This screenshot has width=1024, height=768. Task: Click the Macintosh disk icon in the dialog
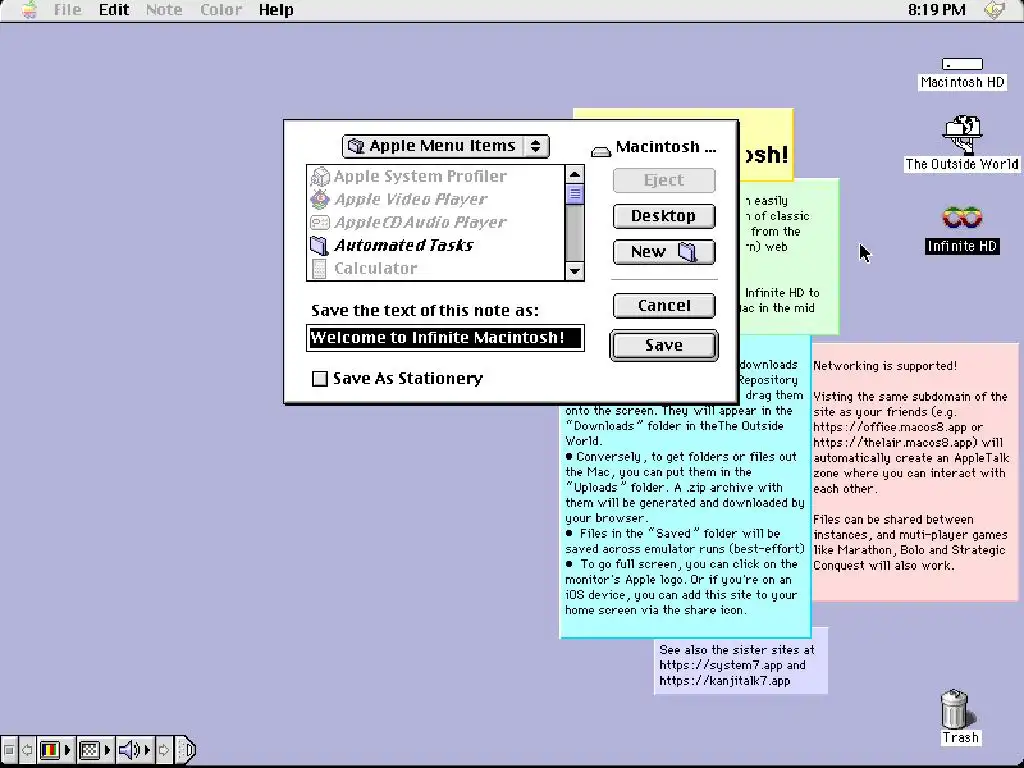601,151
